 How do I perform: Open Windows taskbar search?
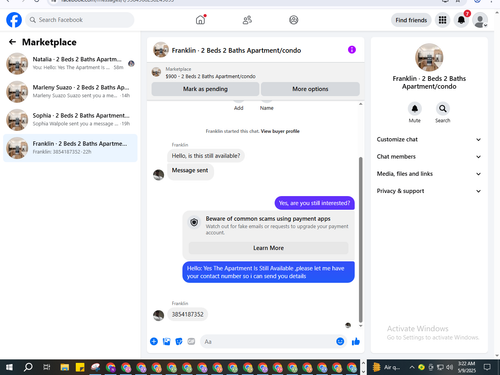(28, 367)
